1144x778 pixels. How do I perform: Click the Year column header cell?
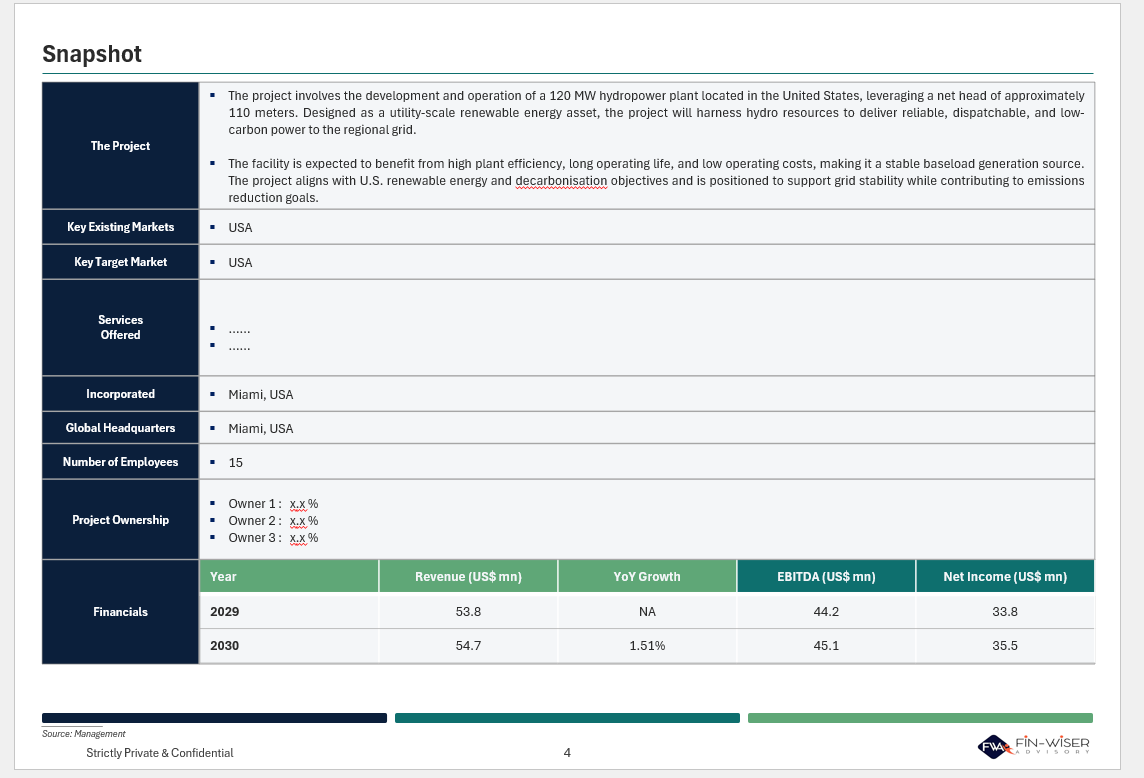[x=289, y=577]
